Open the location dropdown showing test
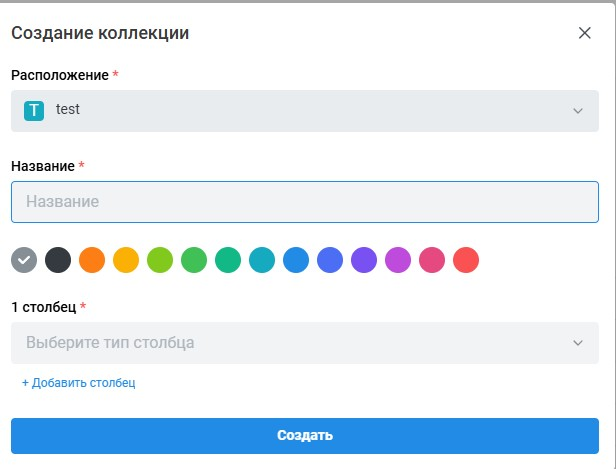The image size is (616, 469). tap(305, 111)
